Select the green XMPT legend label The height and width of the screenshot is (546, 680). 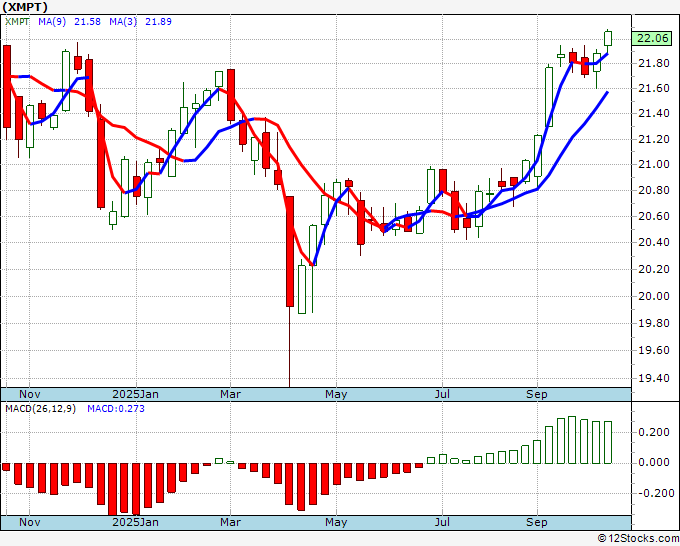click(17, 21)
